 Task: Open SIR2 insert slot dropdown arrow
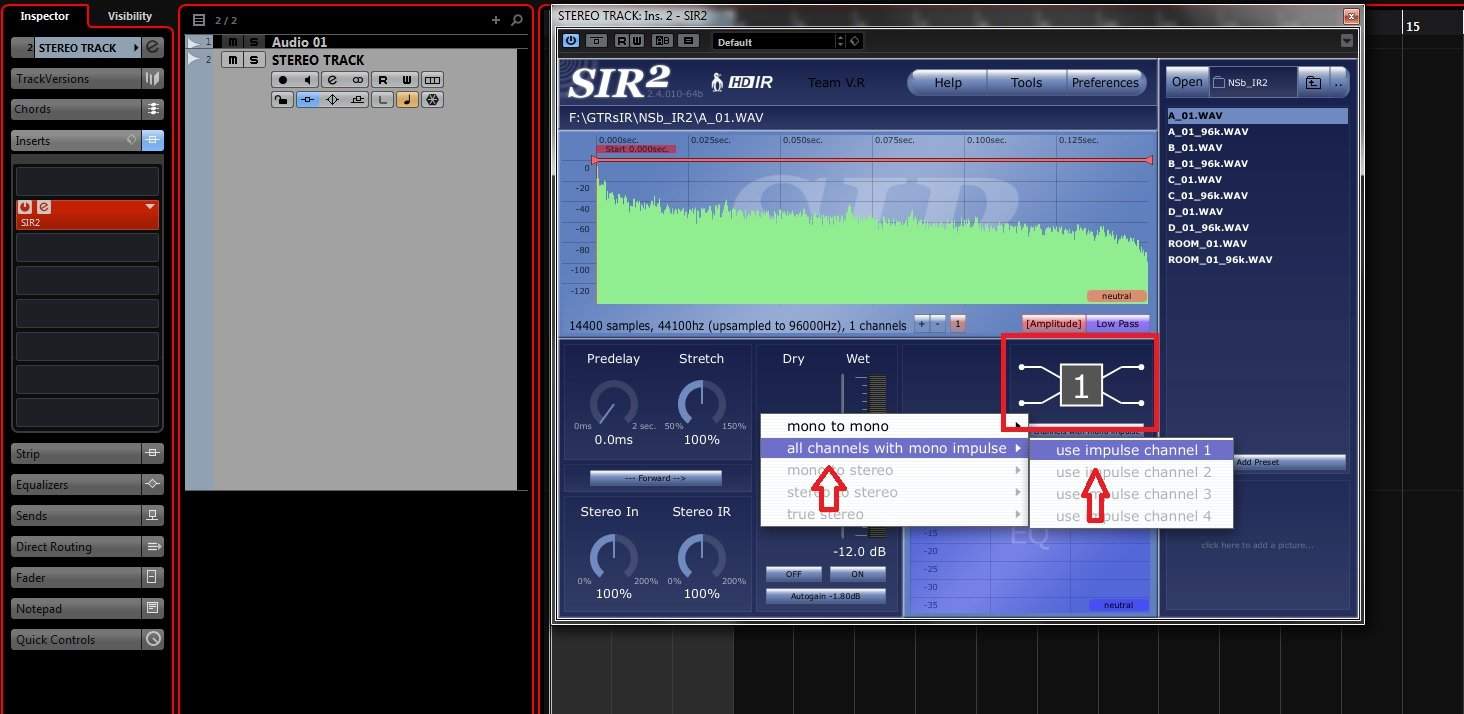(150, 207)
